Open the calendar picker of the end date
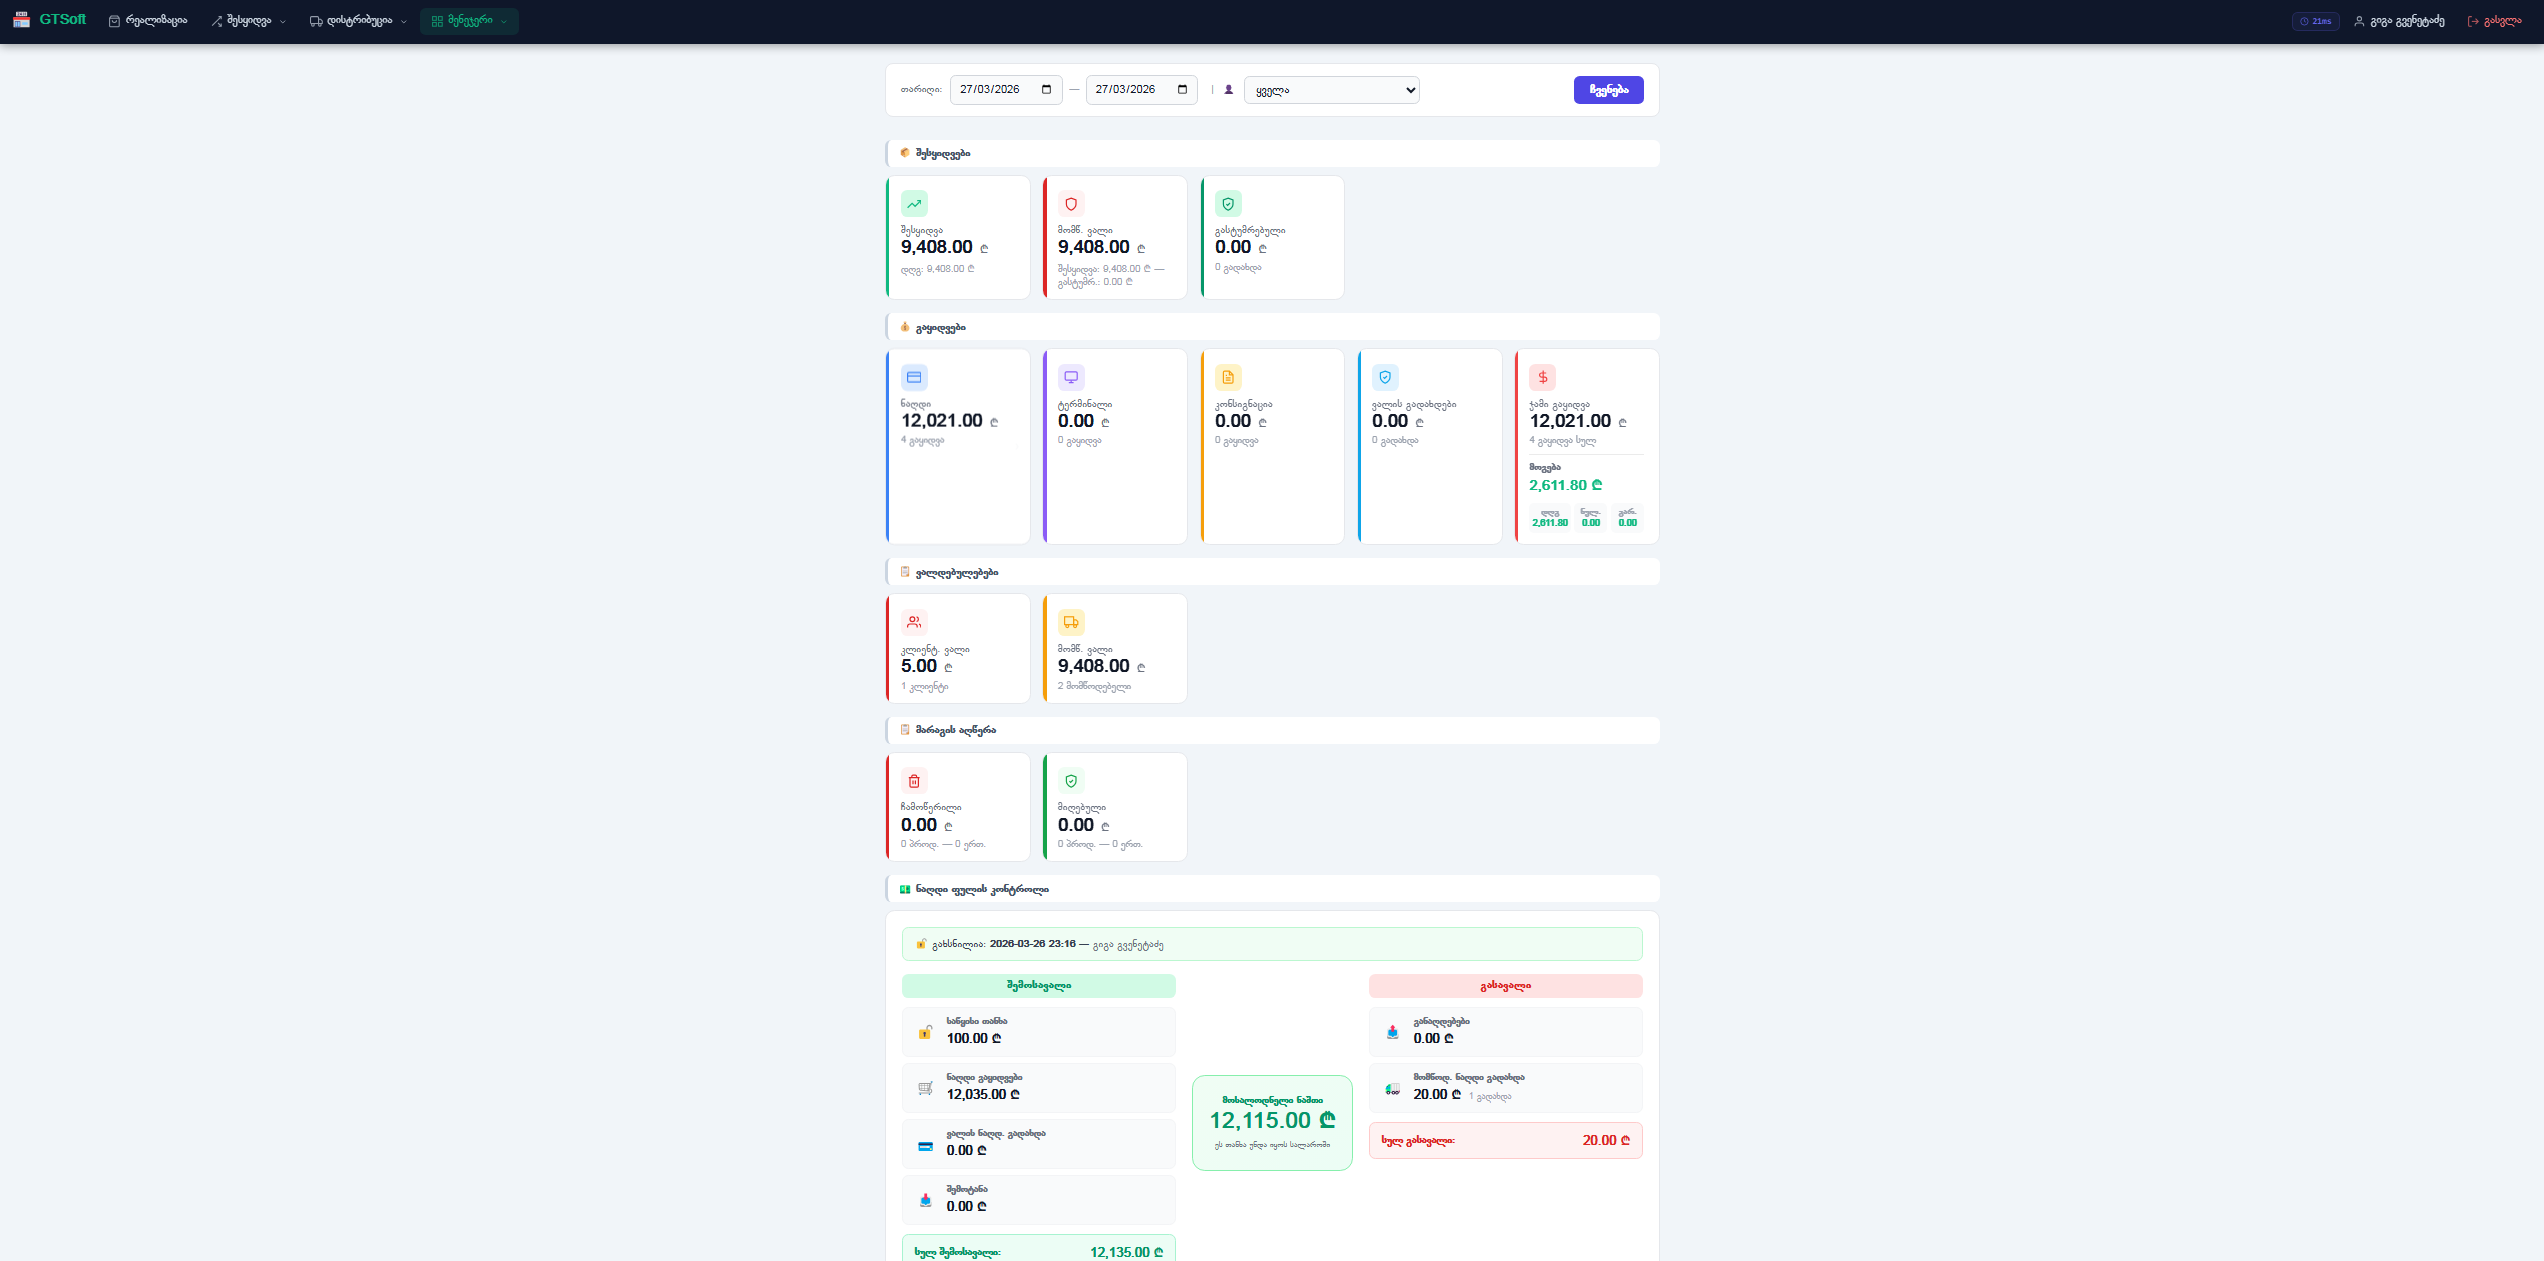 tap(1182, 90)
